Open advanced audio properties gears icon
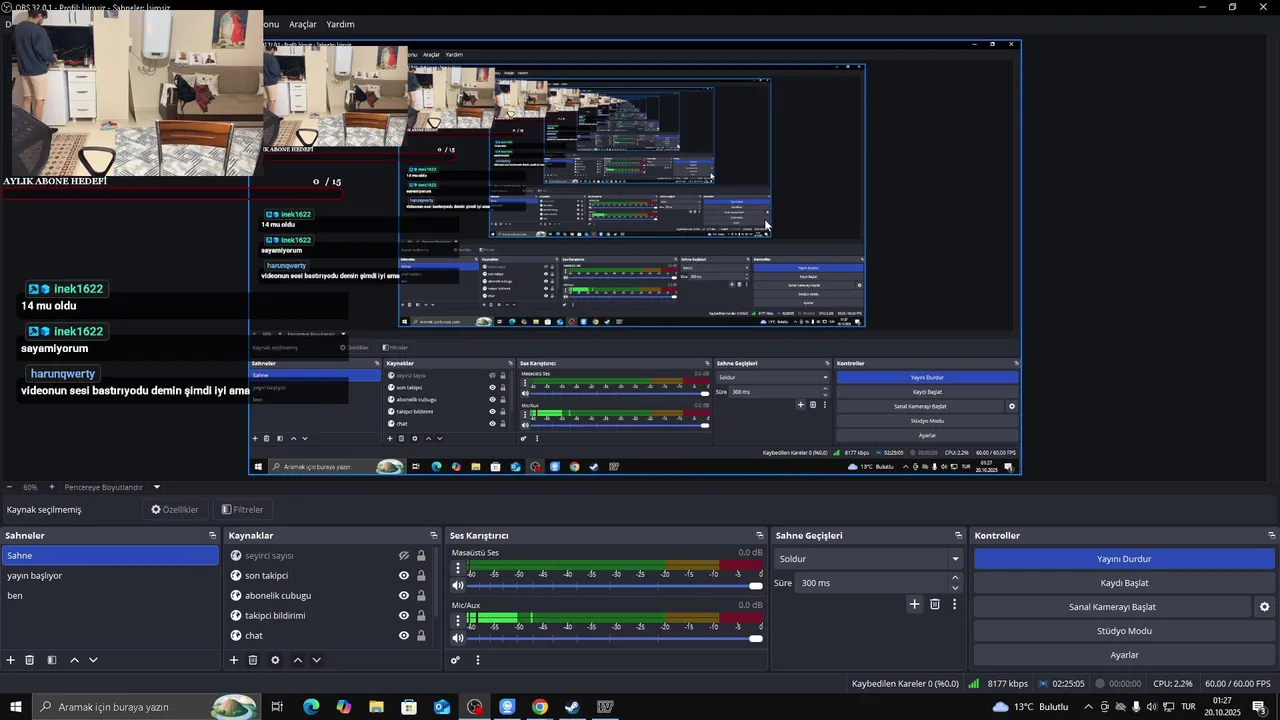This screenshot has width=1280, height=720. tap(456, 660)
